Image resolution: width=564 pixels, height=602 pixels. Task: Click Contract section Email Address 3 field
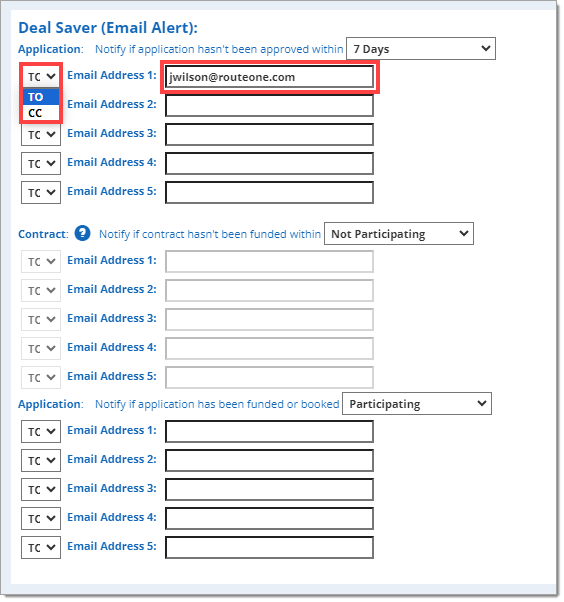[x=270, y=319]
